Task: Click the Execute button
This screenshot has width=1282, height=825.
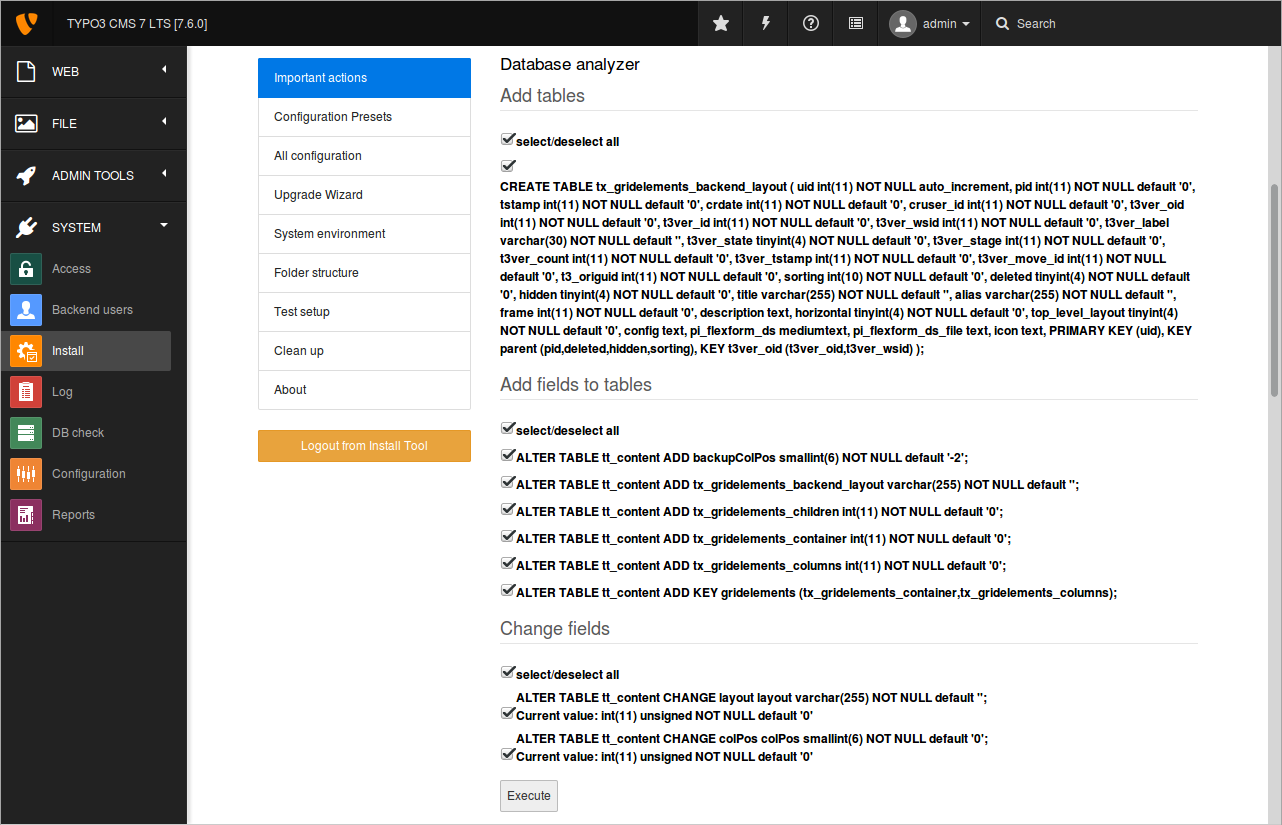Action: pyautogui.click(x=529, y=796)
